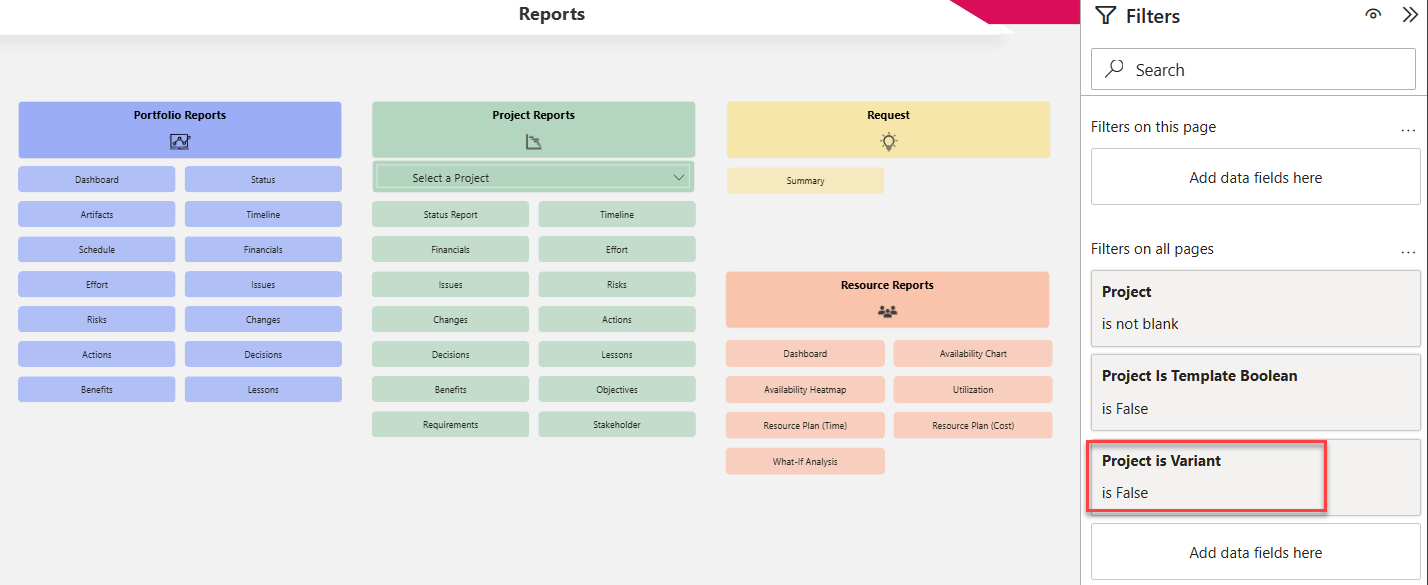This screenshot has width=1428, height=585.
Task: Collapse the Filters pane with double chevron
Action: [x=1410, y=15]
